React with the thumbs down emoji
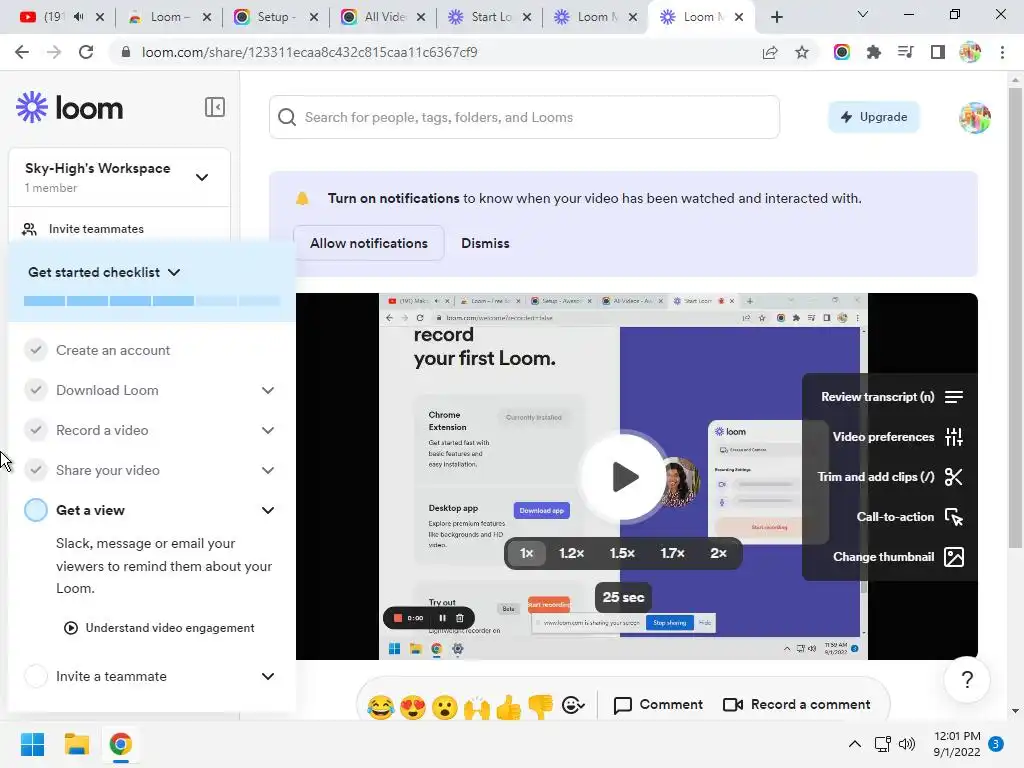1024x768 pixels. 541,707
